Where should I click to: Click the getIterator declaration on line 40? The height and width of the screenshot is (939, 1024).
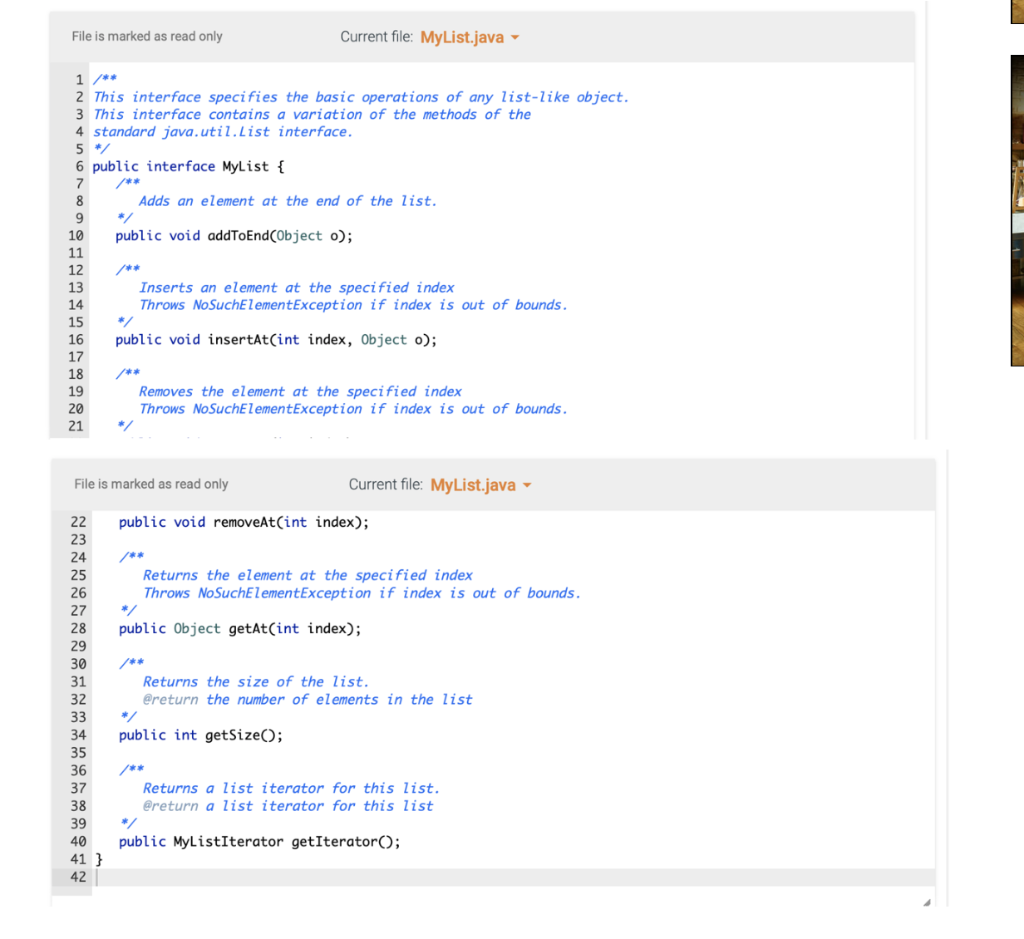click(258, 841)
